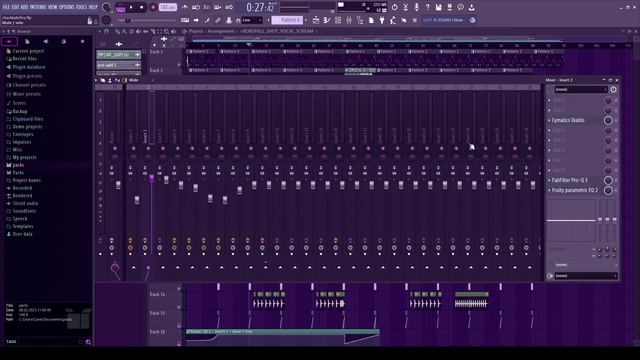Select the browser star favorites tab
This screenshot has width=640, height=360.
(82, 41)
